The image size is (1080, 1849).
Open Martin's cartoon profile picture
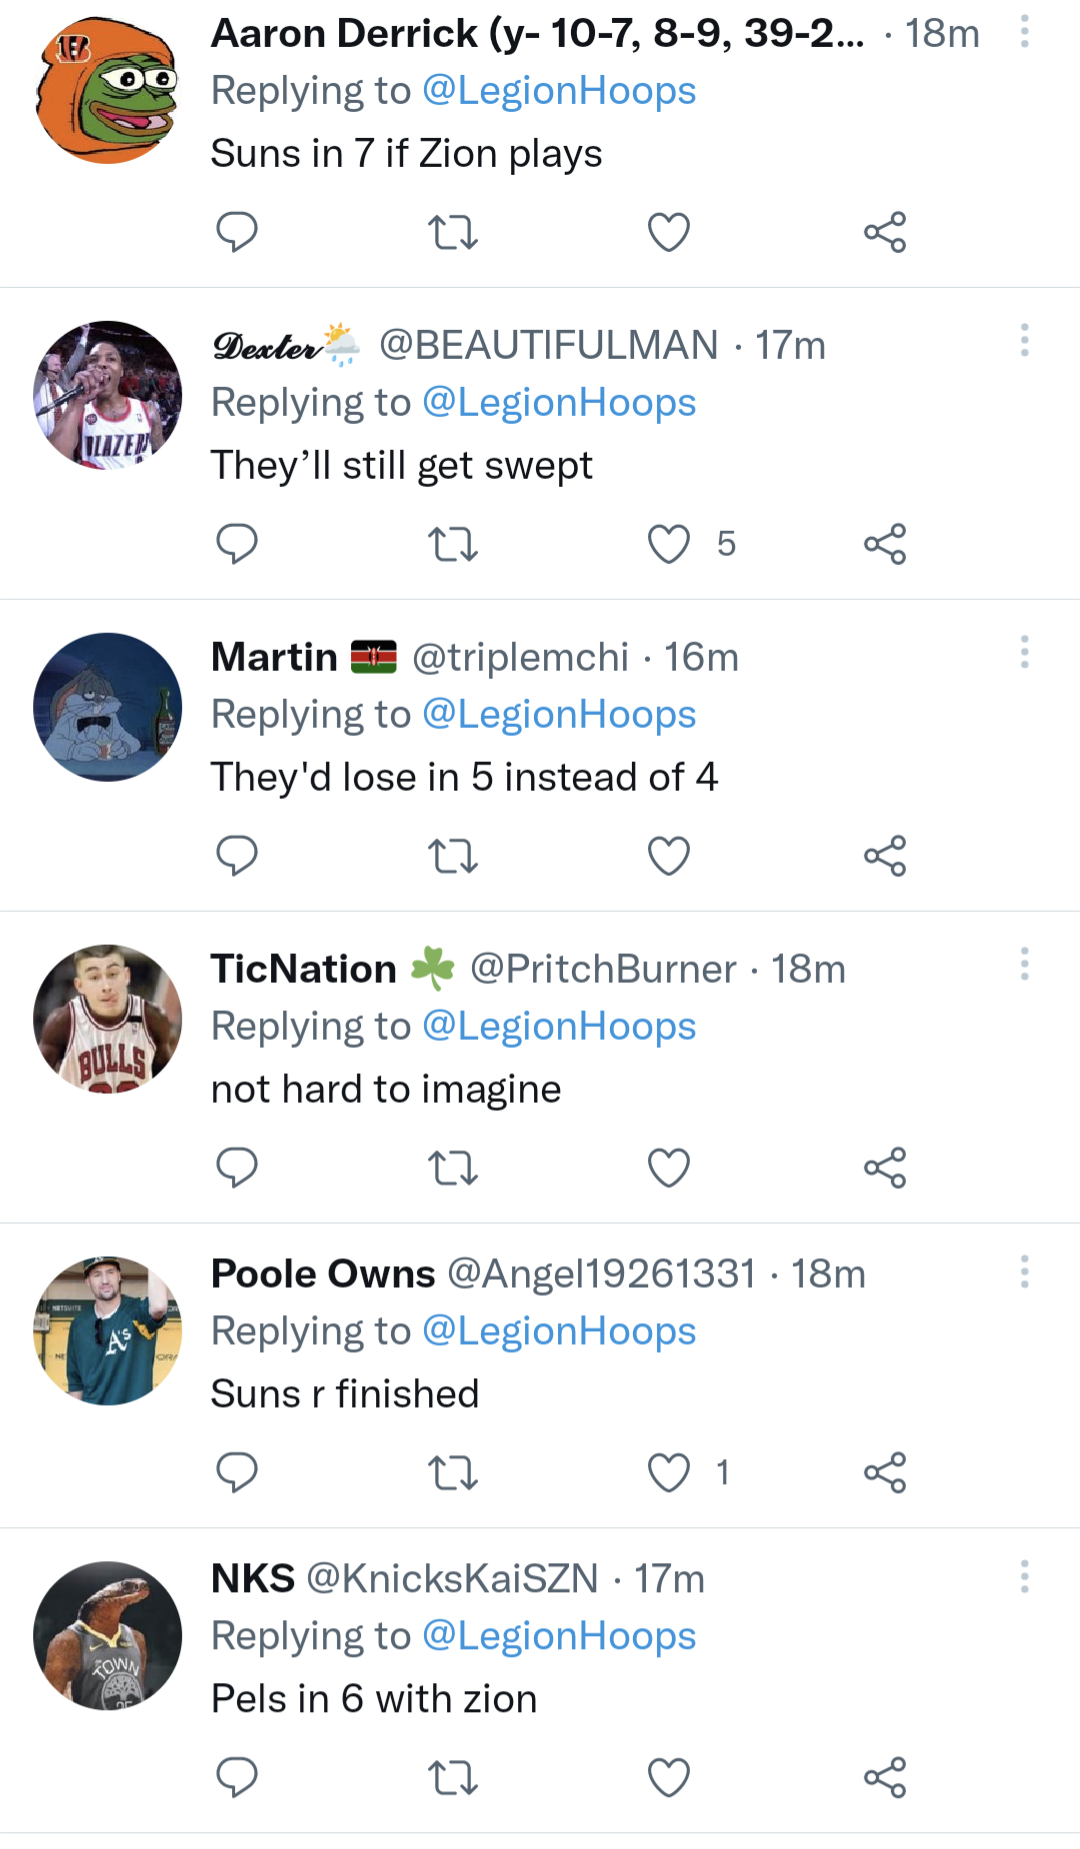click(108, 707)
